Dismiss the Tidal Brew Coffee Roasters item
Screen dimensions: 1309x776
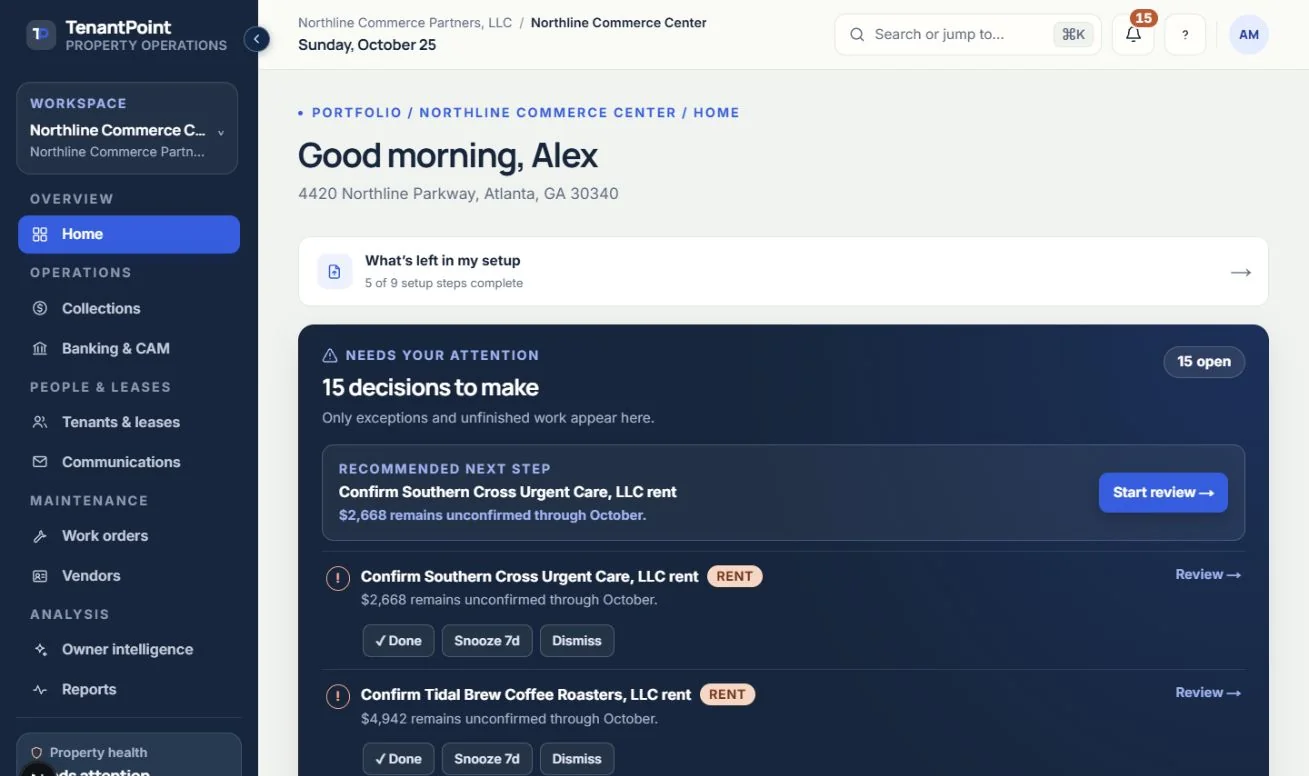click(x=577, y=759)
